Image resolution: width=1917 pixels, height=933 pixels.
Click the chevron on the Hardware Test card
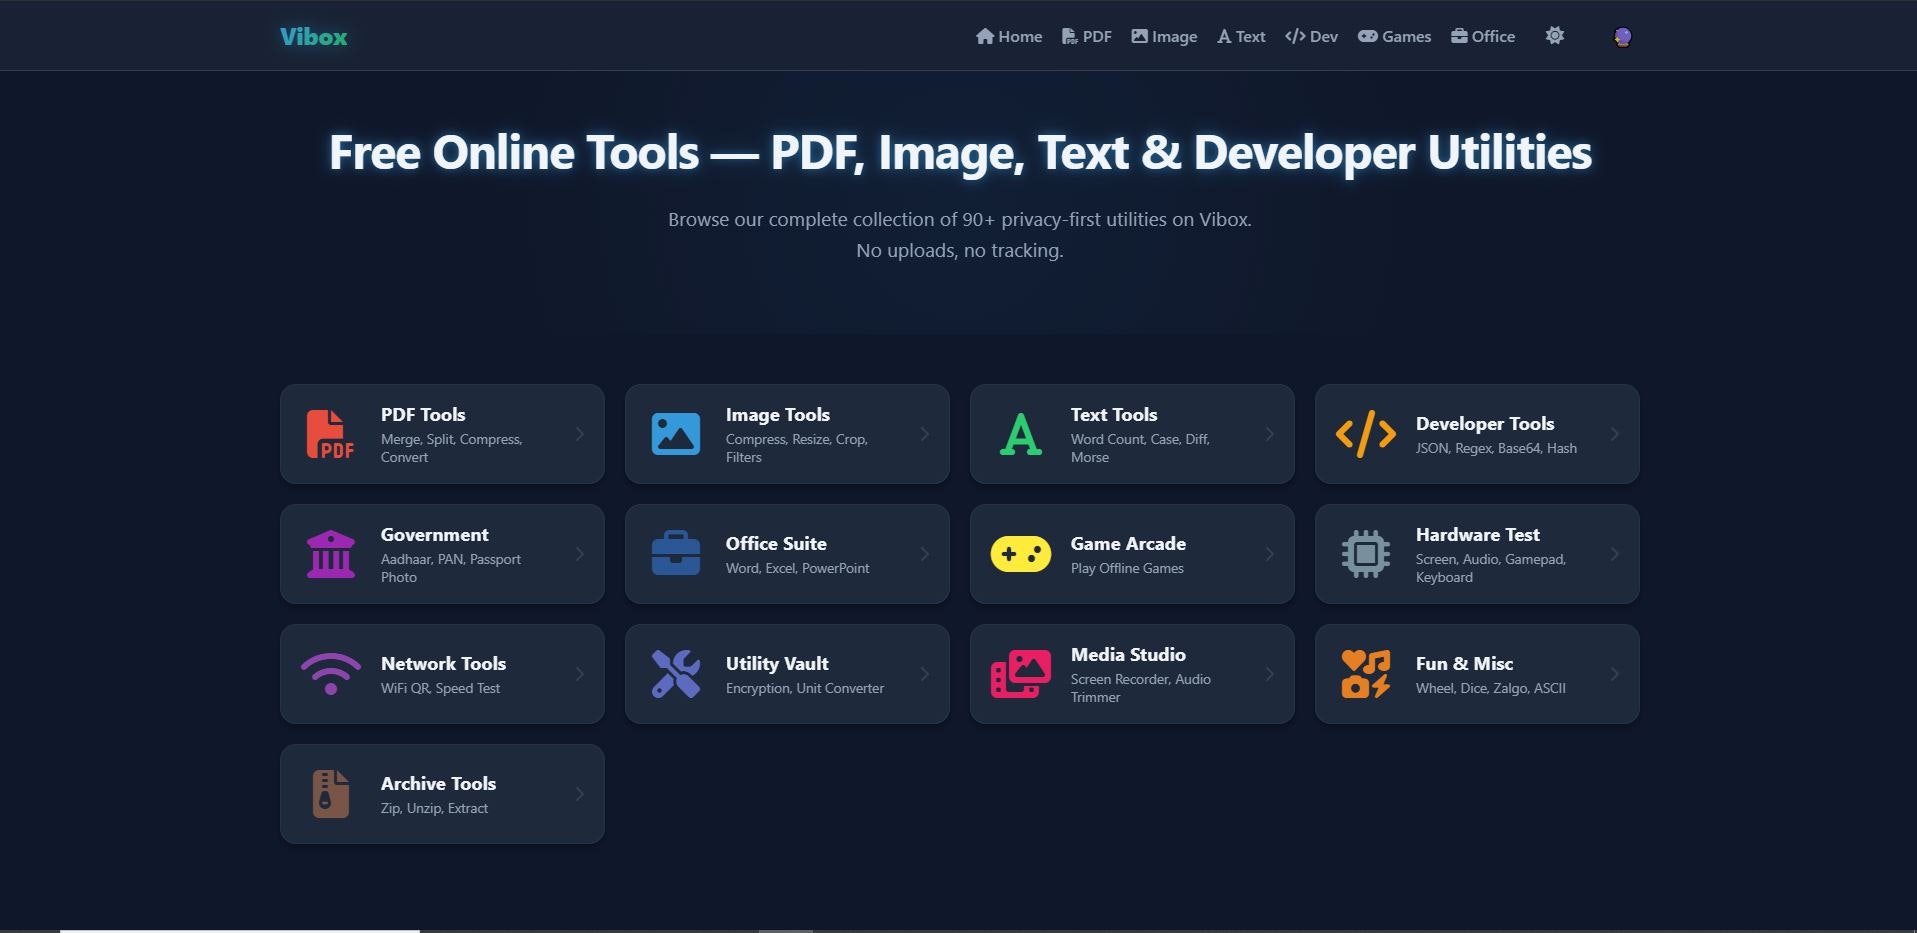coord(1615,554)
